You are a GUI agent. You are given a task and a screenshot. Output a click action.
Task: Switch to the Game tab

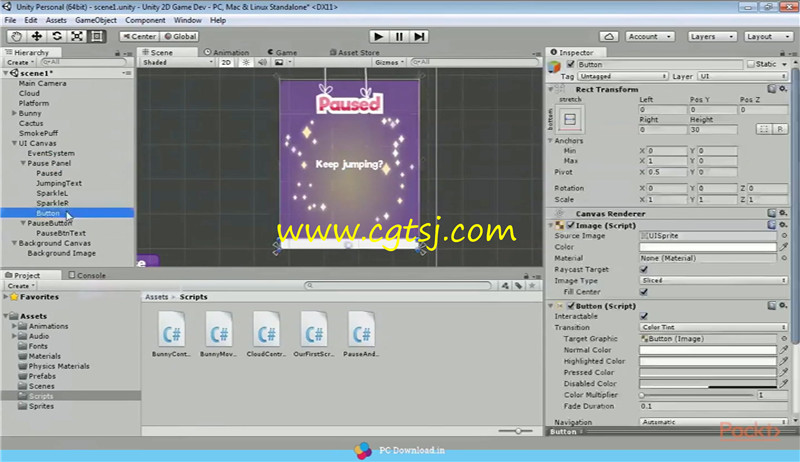[282, 52]
